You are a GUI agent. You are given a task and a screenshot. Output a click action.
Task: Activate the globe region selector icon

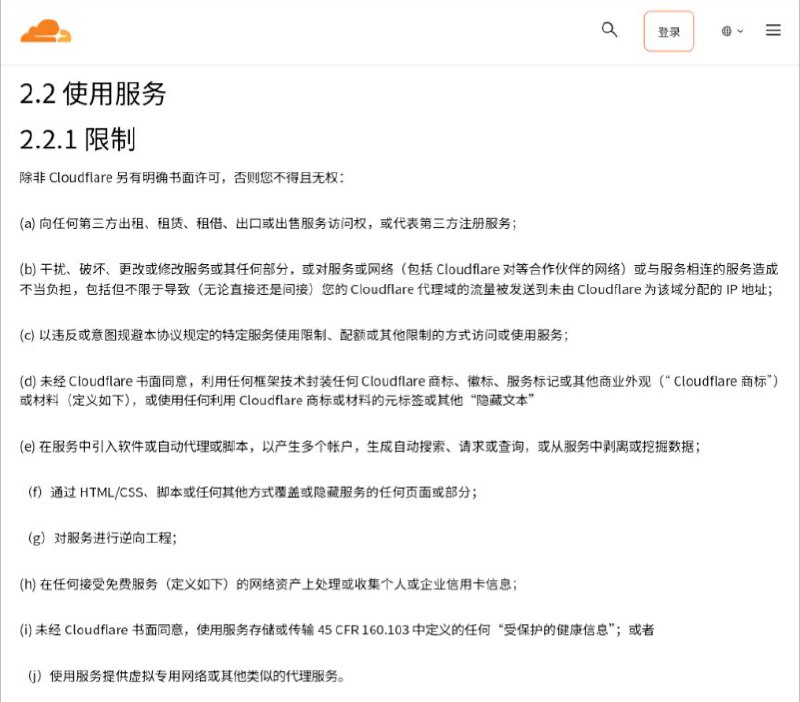pyautogui.click(x=727, y=30)
